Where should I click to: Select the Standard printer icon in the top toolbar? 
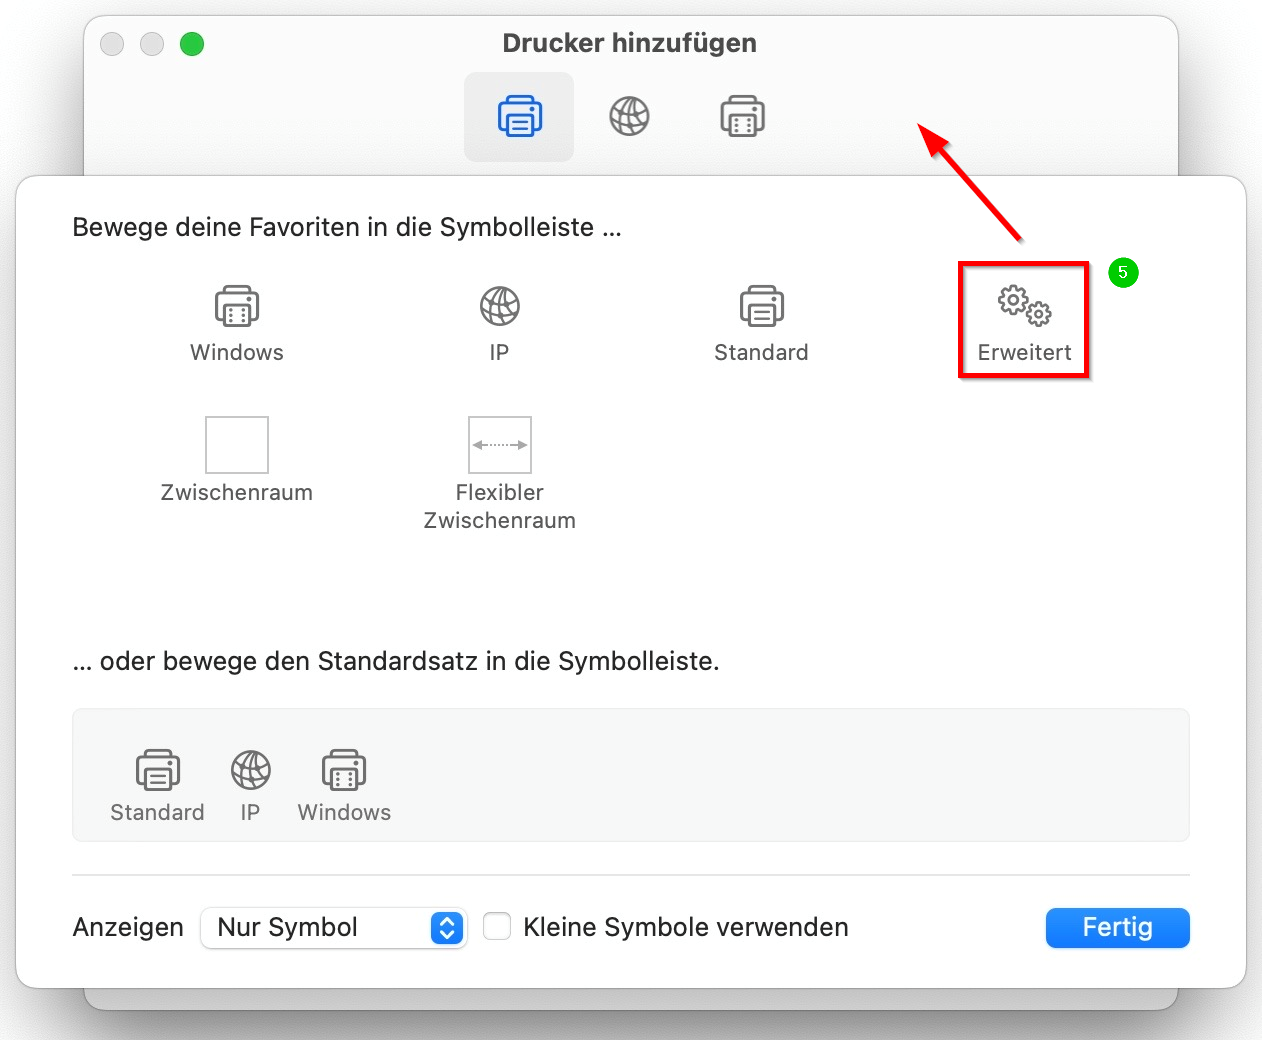[x=519, y=117]
